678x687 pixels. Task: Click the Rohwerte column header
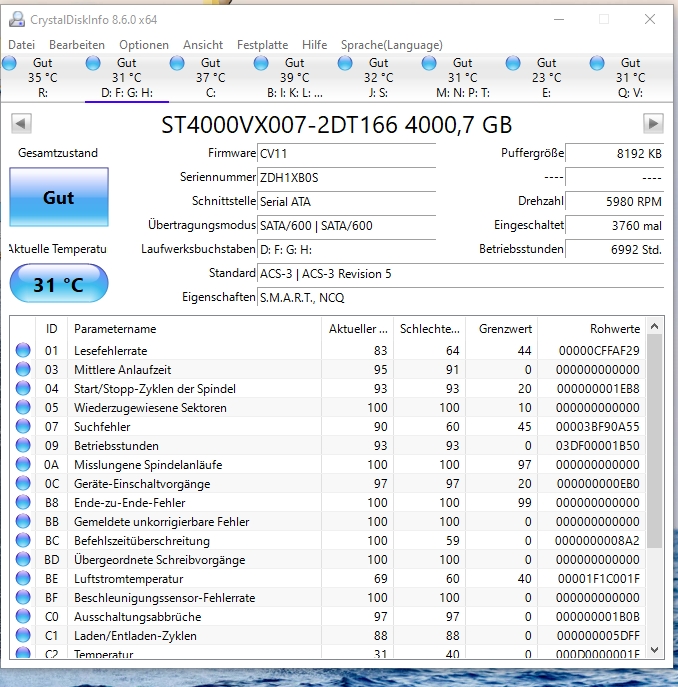click(x=592, y=329)
